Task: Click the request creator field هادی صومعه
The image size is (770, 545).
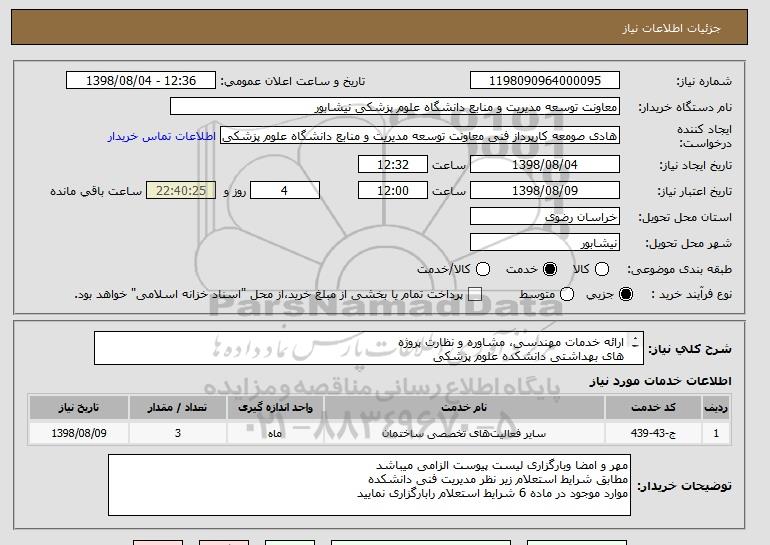Action: coord(420,136)
